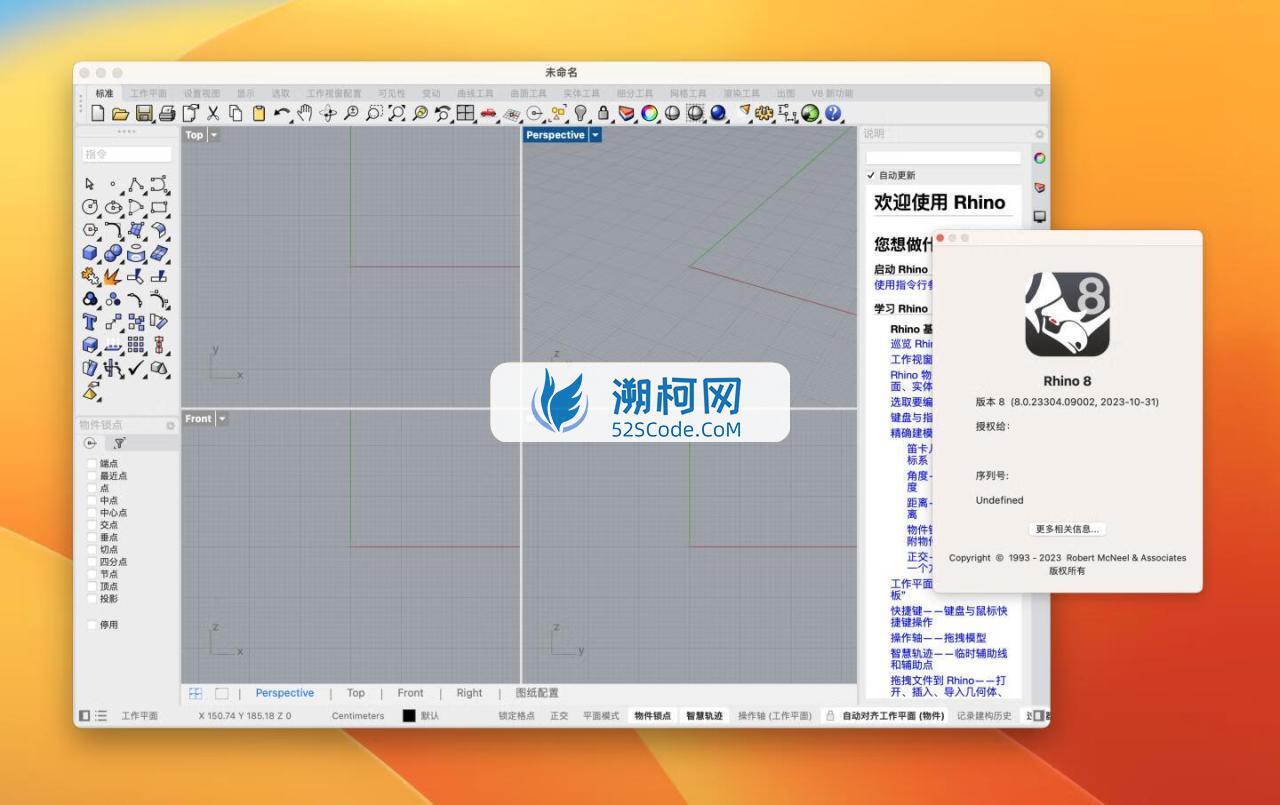Click the padlock Lock objects icon
The image size is (1280, 805).
tap(603, 113)
